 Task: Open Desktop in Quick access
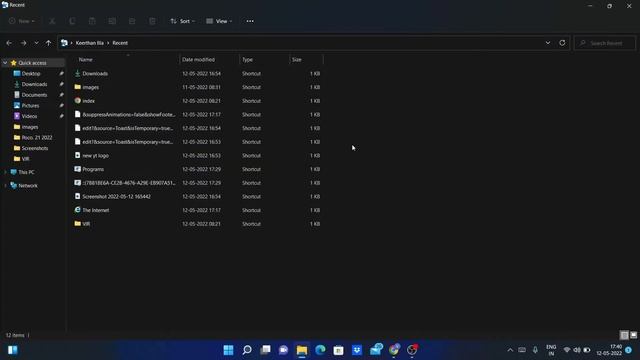[31, 73]
